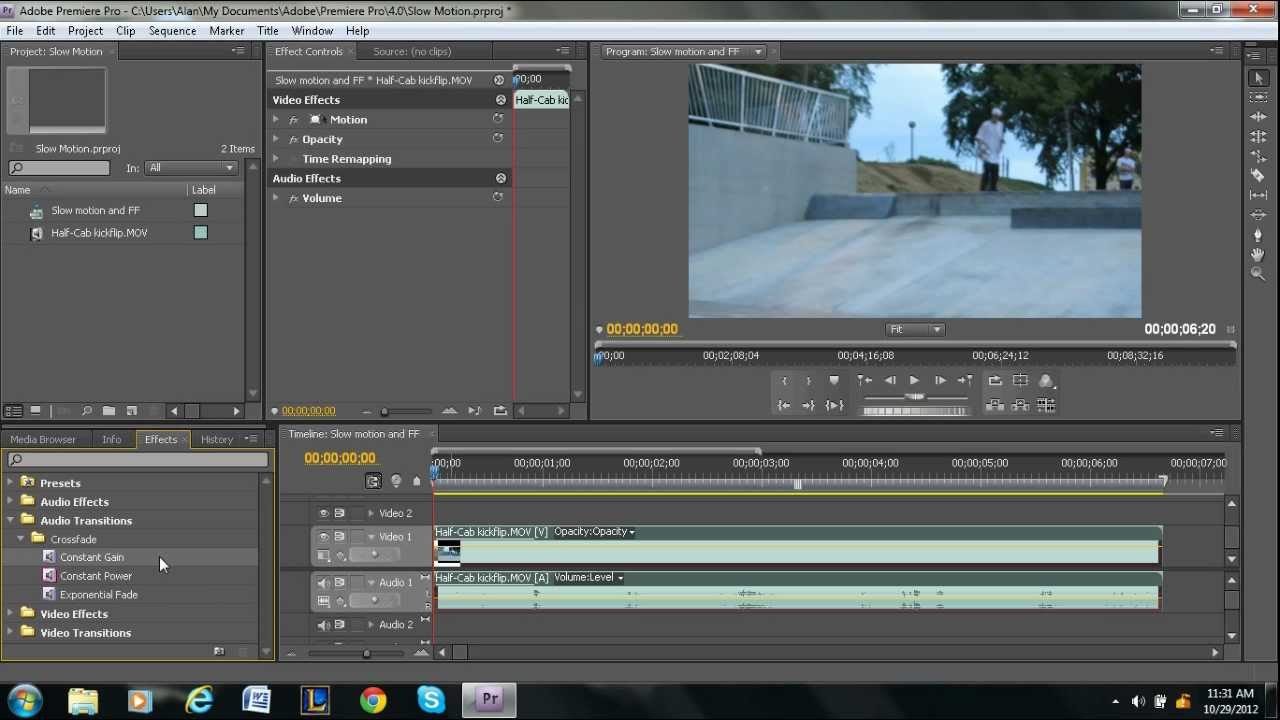1280x720 pixels.
Task: Mute the Audio 1 track output
Action: pos(323,583)
